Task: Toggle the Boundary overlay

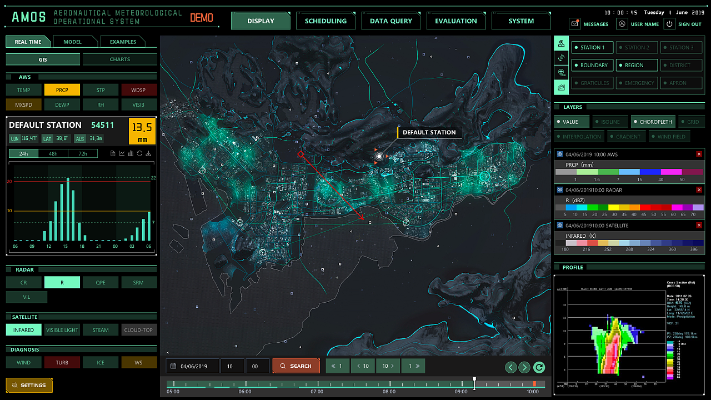Action: [592, 65]
